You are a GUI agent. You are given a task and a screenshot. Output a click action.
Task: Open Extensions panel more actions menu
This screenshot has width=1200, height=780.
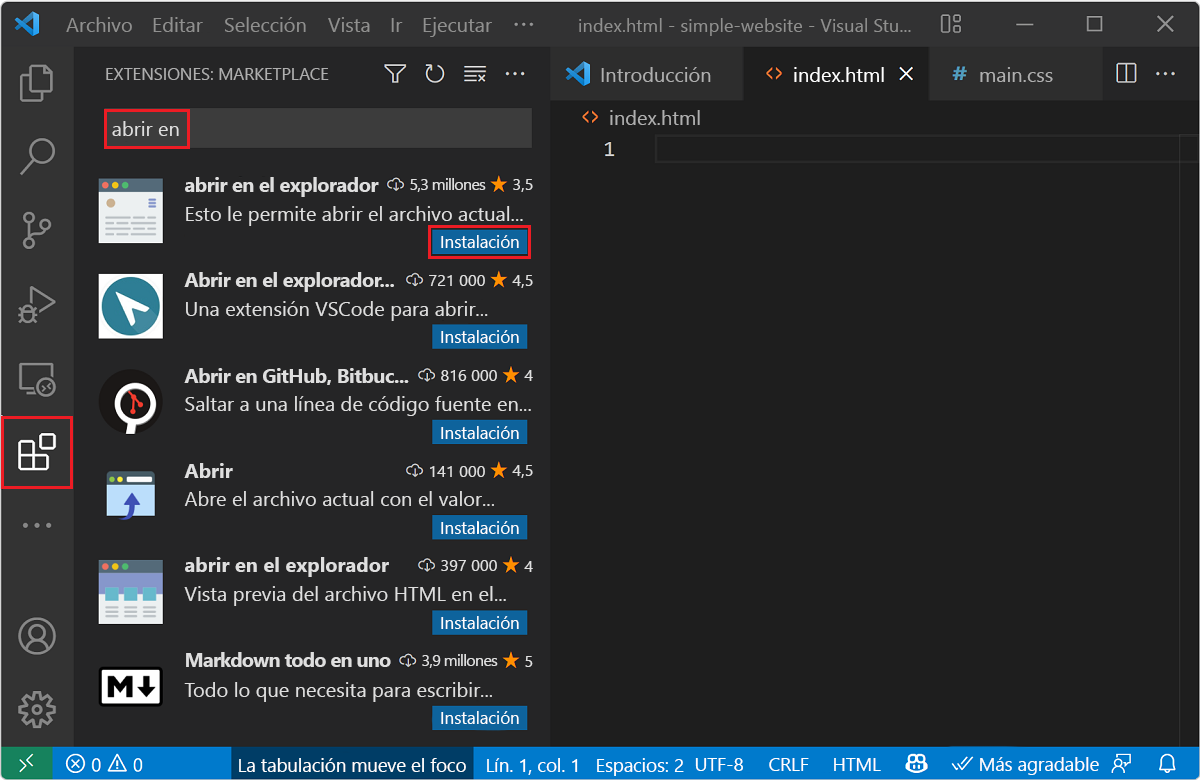(x=515, y=74)
